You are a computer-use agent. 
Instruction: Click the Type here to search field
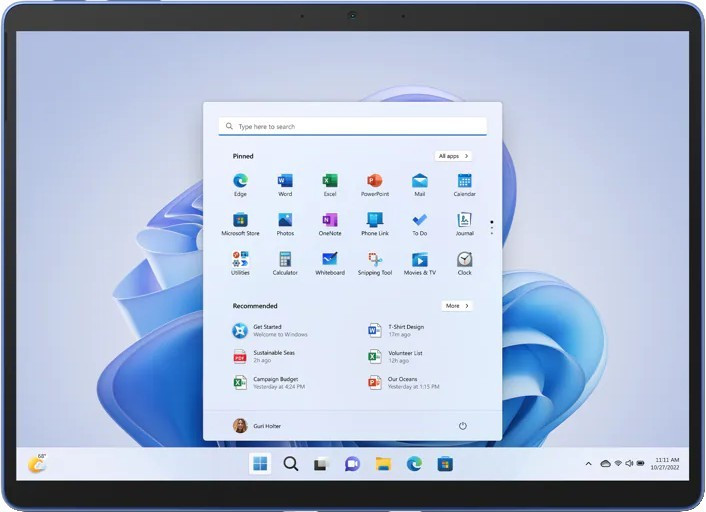coord(353,127)
